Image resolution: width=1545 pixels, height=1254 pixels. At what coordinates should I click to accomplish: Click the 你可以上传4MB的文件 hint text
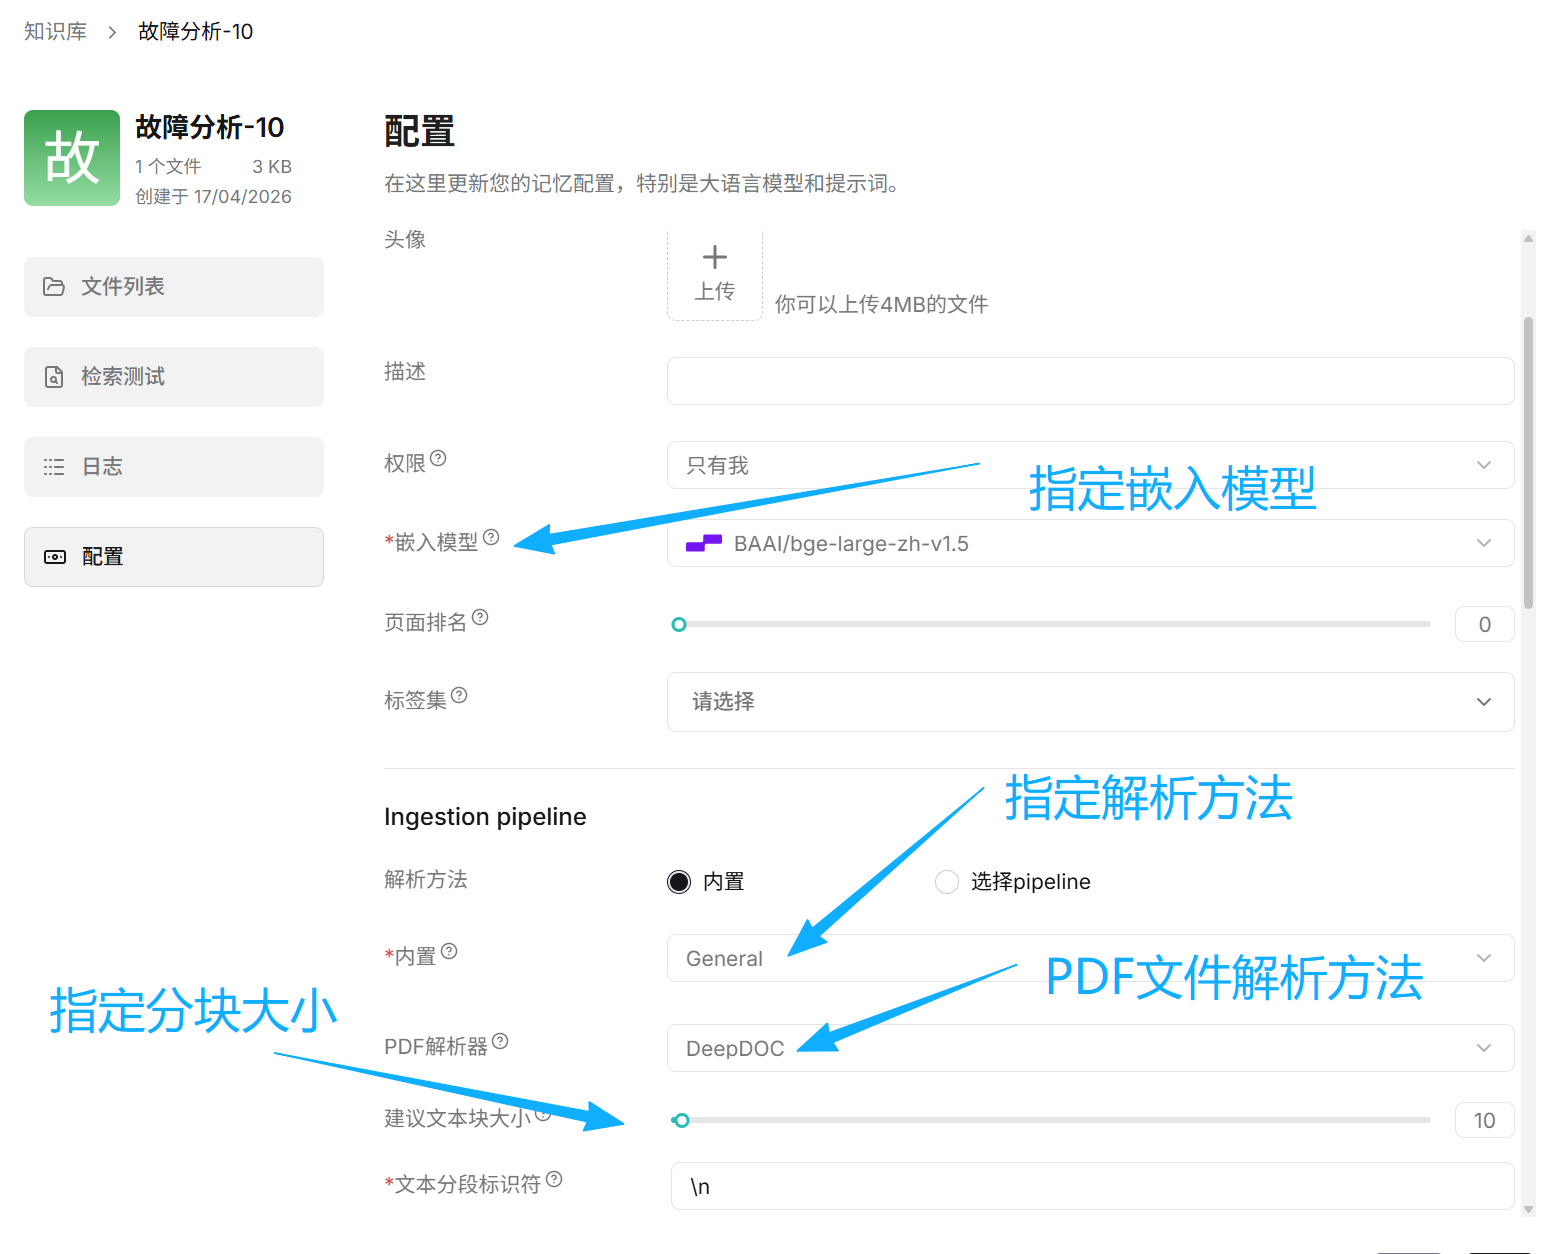click(881, 304)
